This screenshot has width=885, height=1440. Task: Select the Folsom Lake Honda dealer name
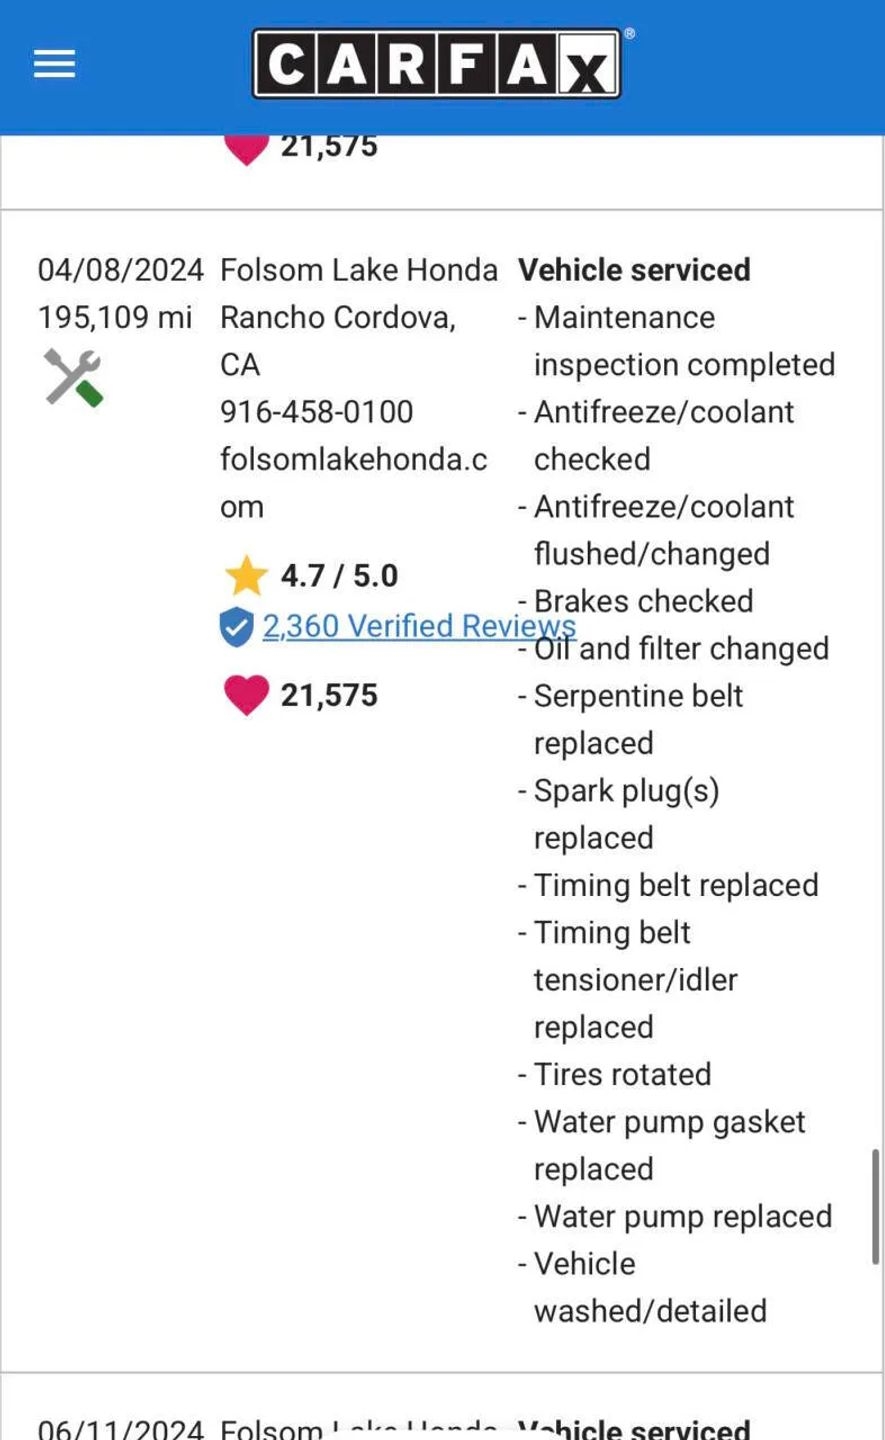(358, 270)
